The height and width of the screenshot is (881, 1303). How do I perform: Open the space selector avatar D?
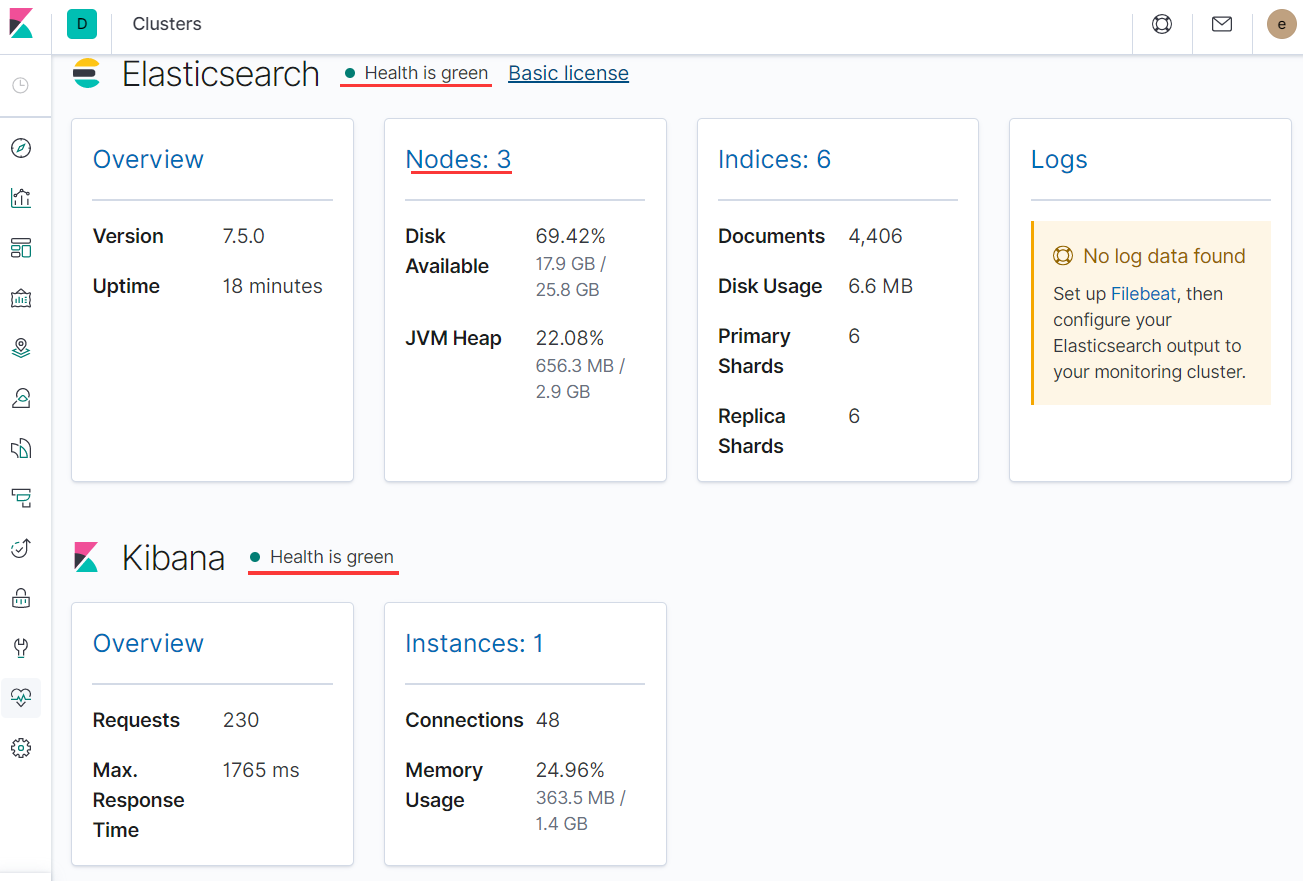(82, 24)
